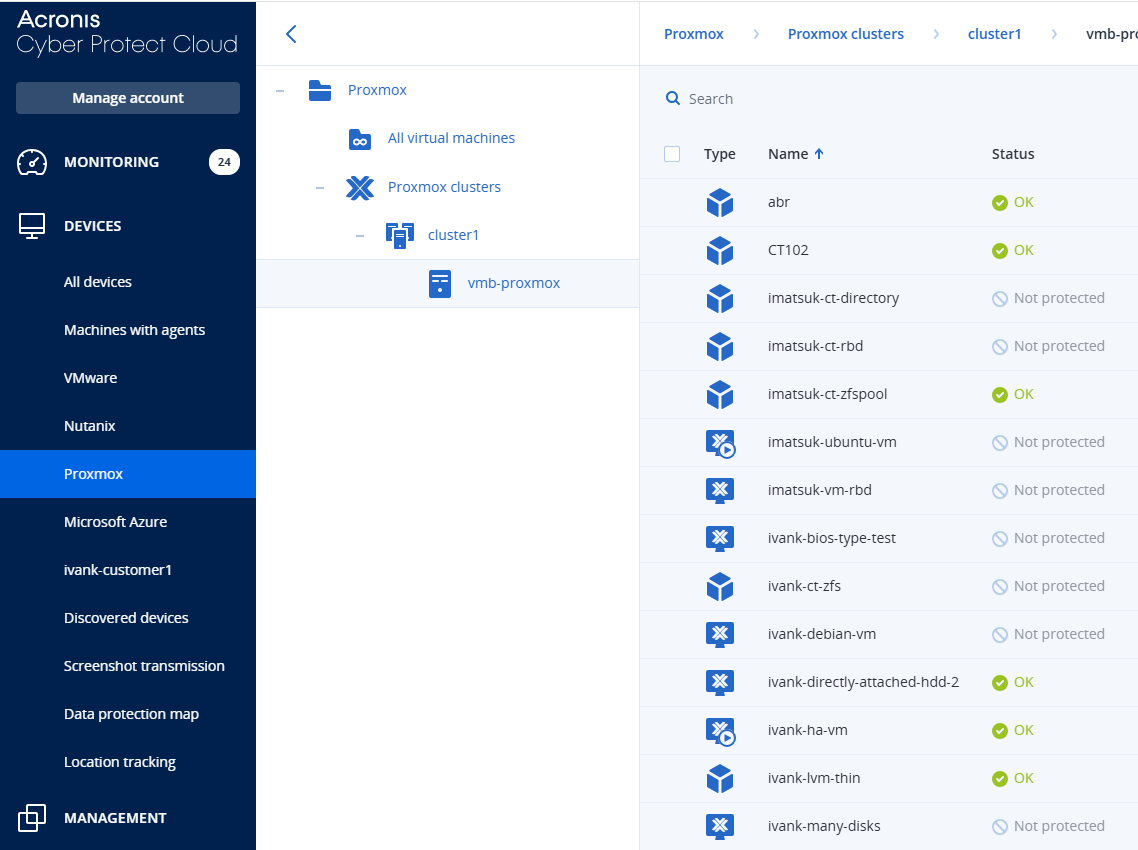Click the running VM icon for imatsuk-ubuntu-vm
Screen dimensions: 1138x850
721,443
